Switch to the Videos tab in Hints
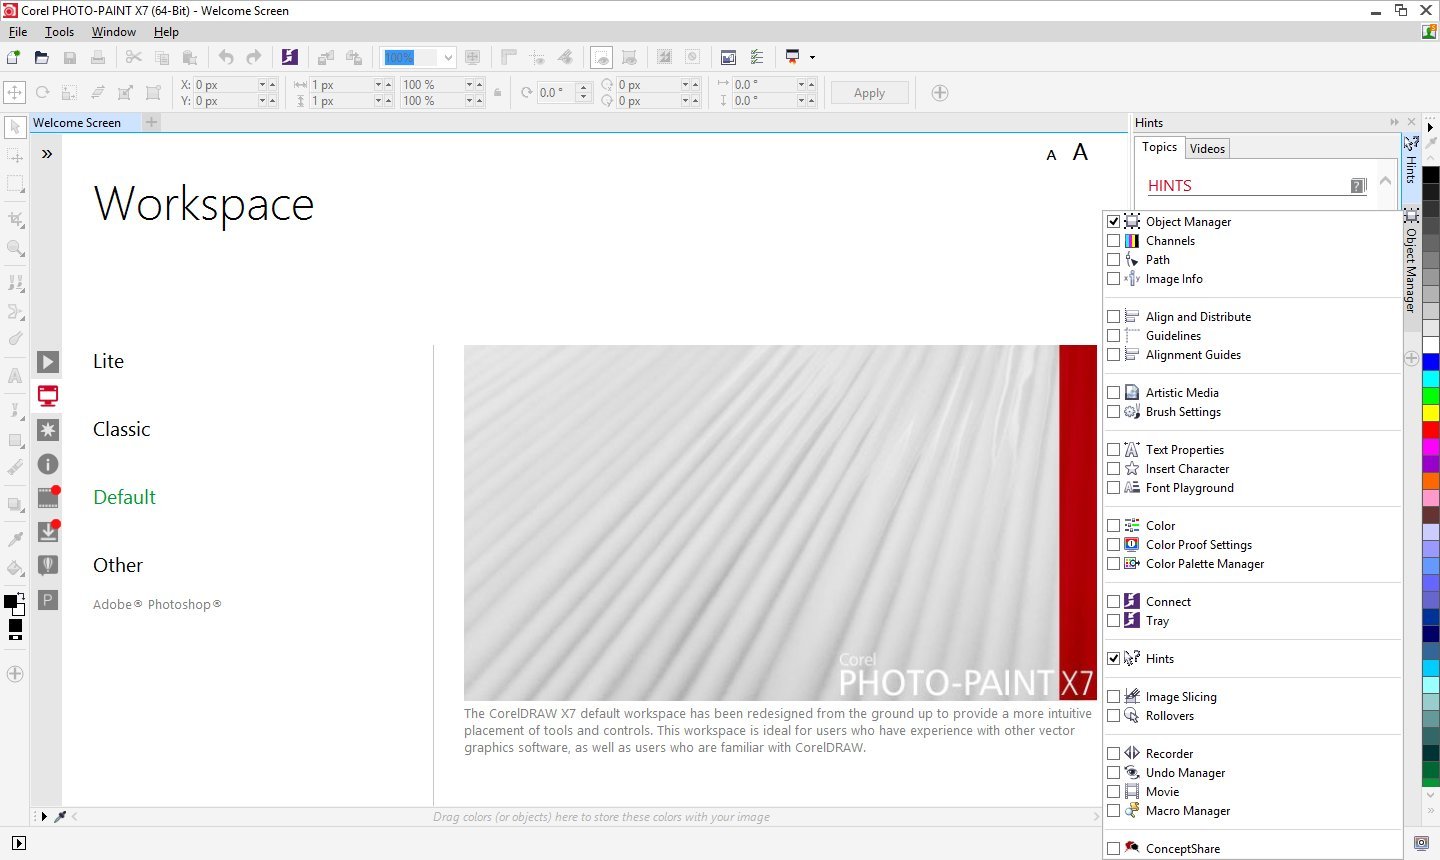 1207,148
